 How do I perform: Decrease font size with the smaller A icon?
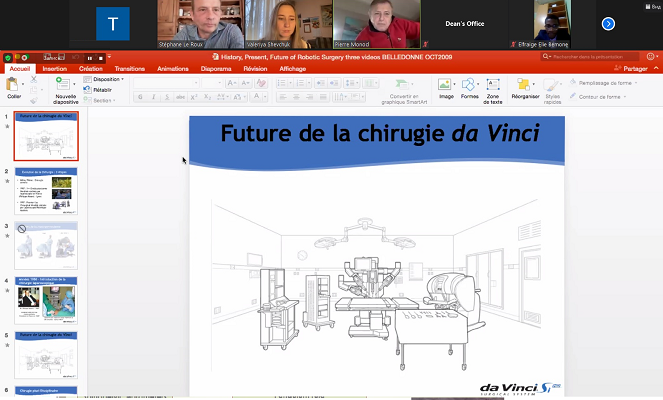coord(246,83)
